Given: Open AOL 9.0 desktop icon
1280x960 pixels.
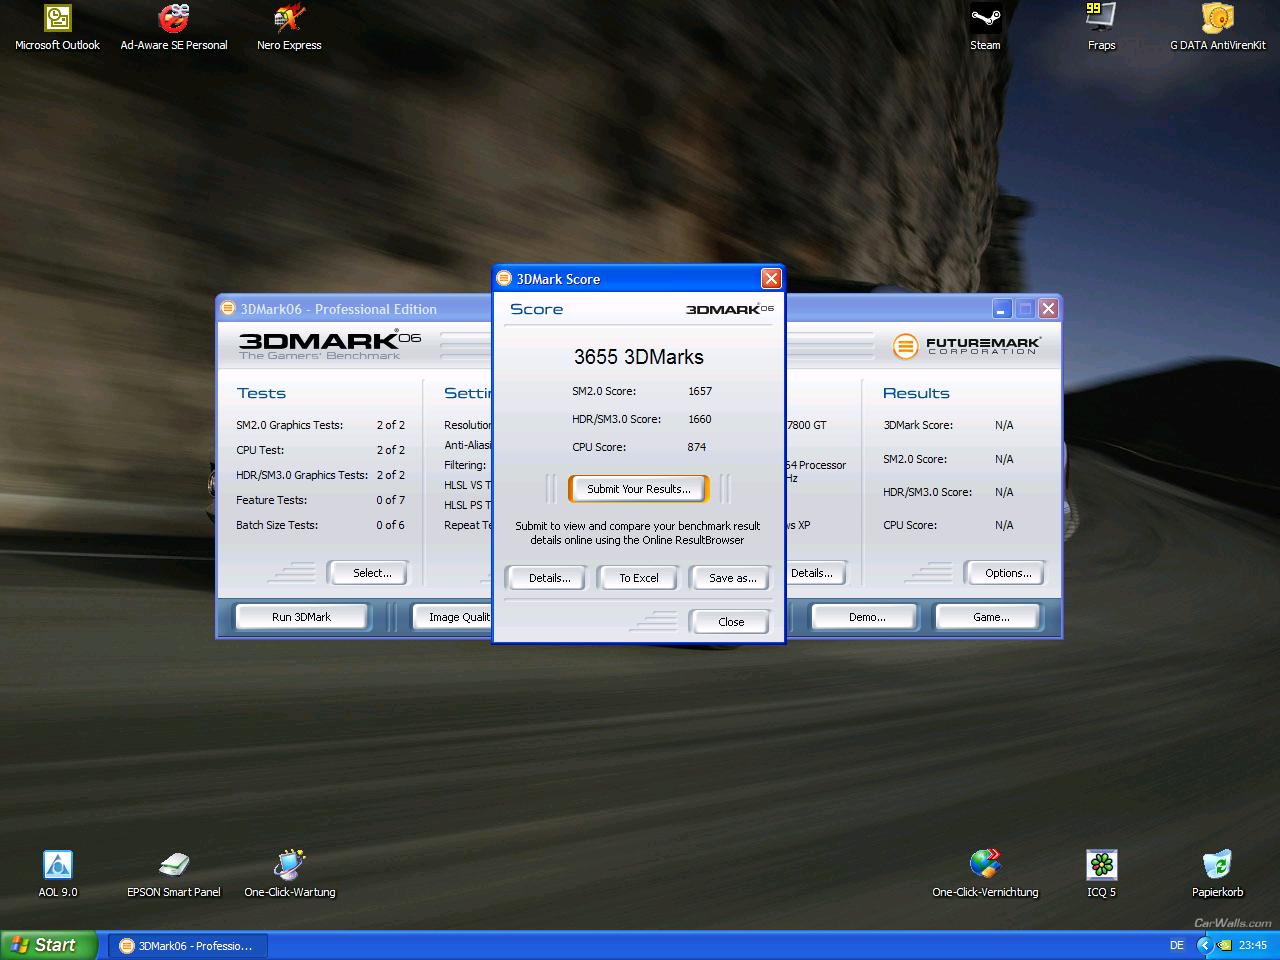Looking at the screenshot, I should pyautogui.click(x=57, y=874).
